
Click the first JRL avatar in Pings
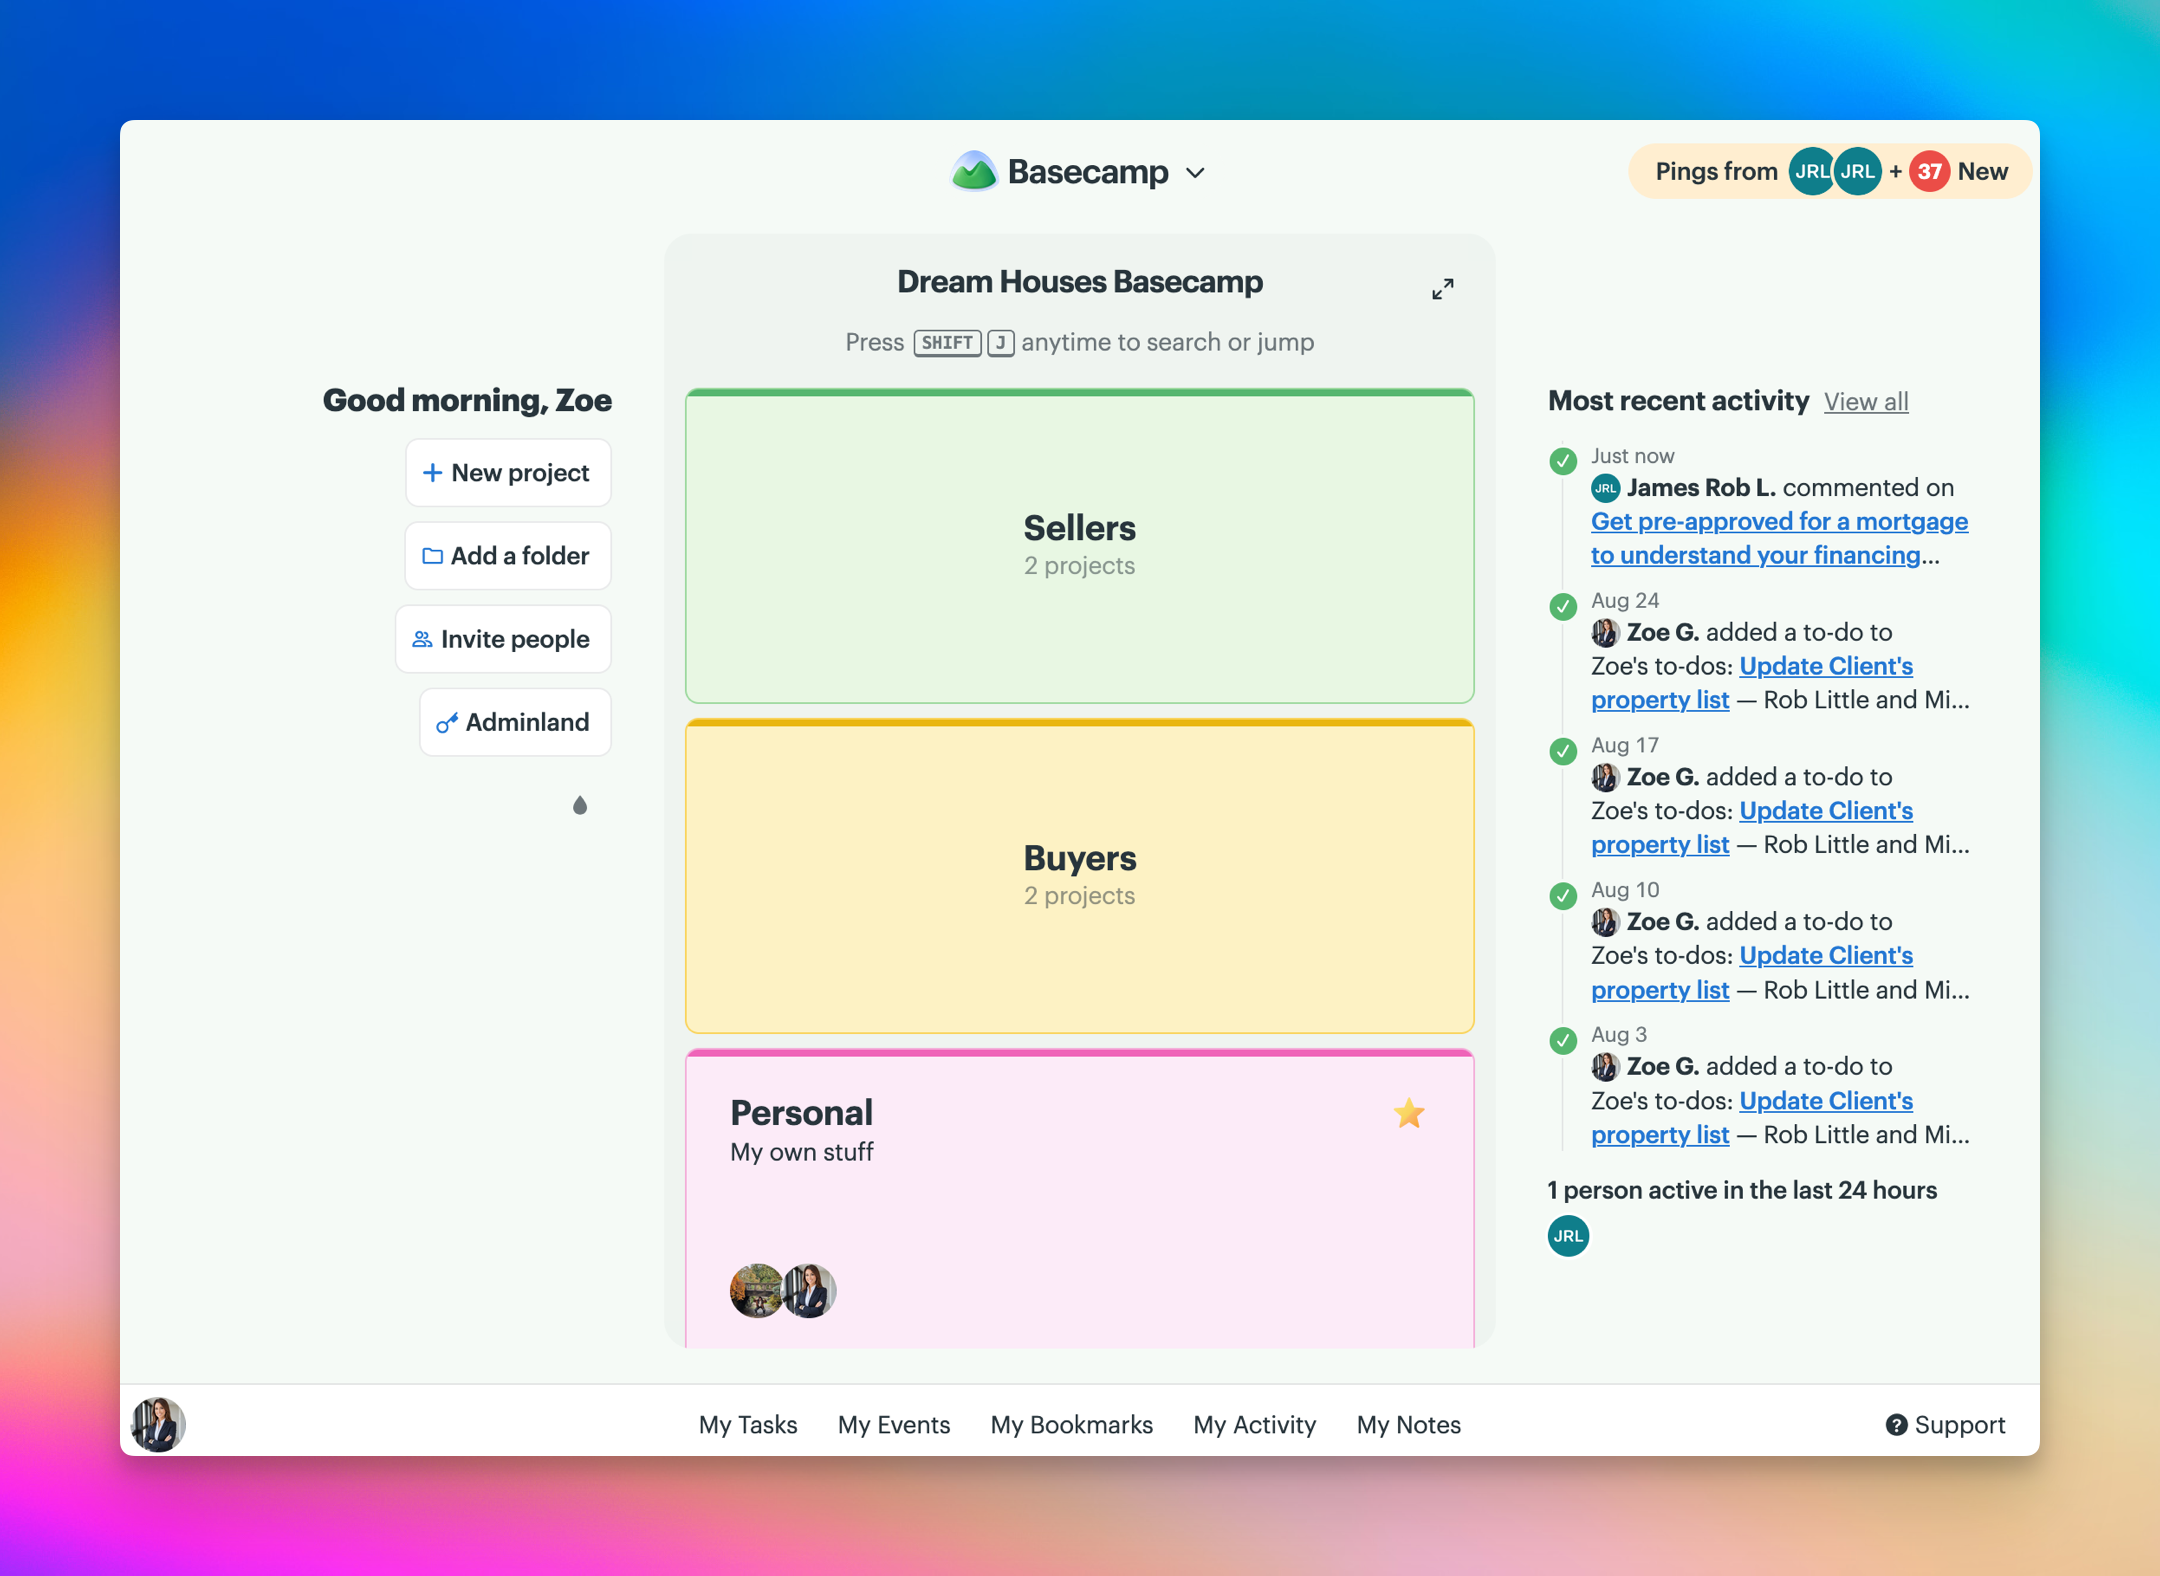point(1811,172)
